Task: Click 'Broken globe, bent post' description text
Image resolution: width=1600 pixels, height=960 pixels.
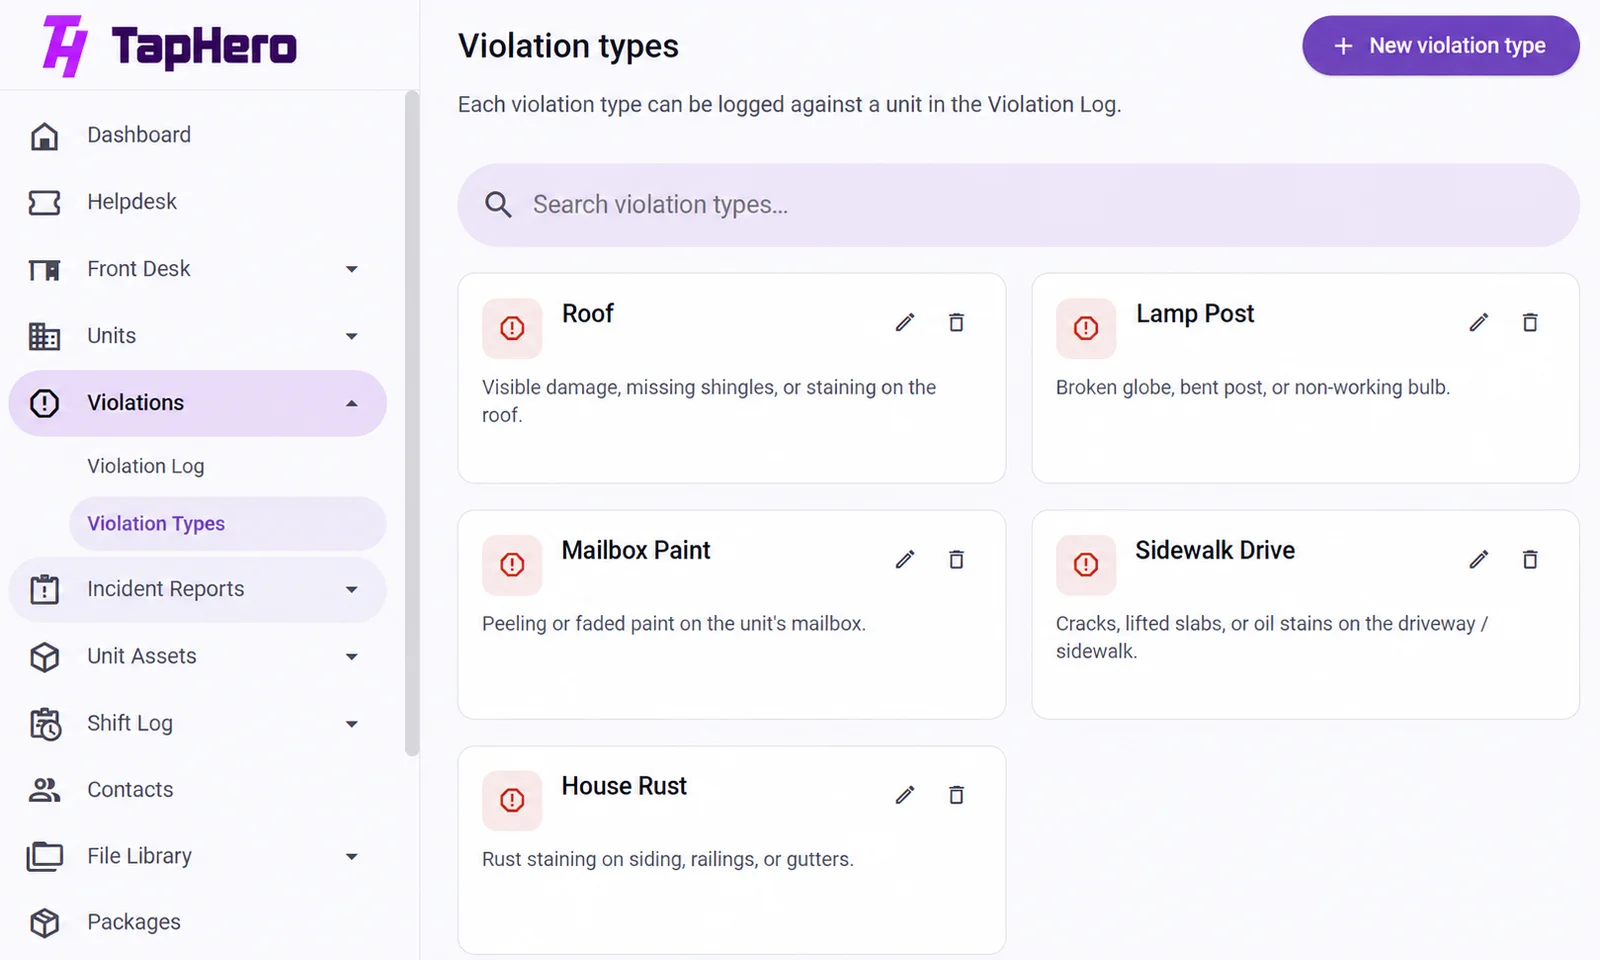Action: coord(1253,388)
